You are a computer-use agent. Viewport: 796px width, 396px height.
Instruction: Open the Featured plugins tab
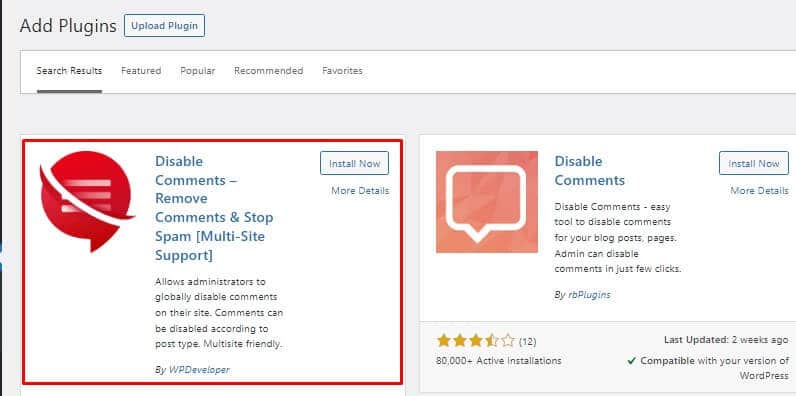tap(141, 71)
